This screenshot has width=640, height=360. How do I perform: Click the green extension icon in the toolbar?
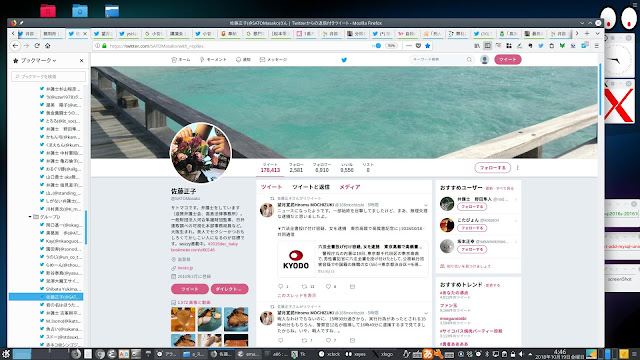pyautogui.click(x=562, y=46)
